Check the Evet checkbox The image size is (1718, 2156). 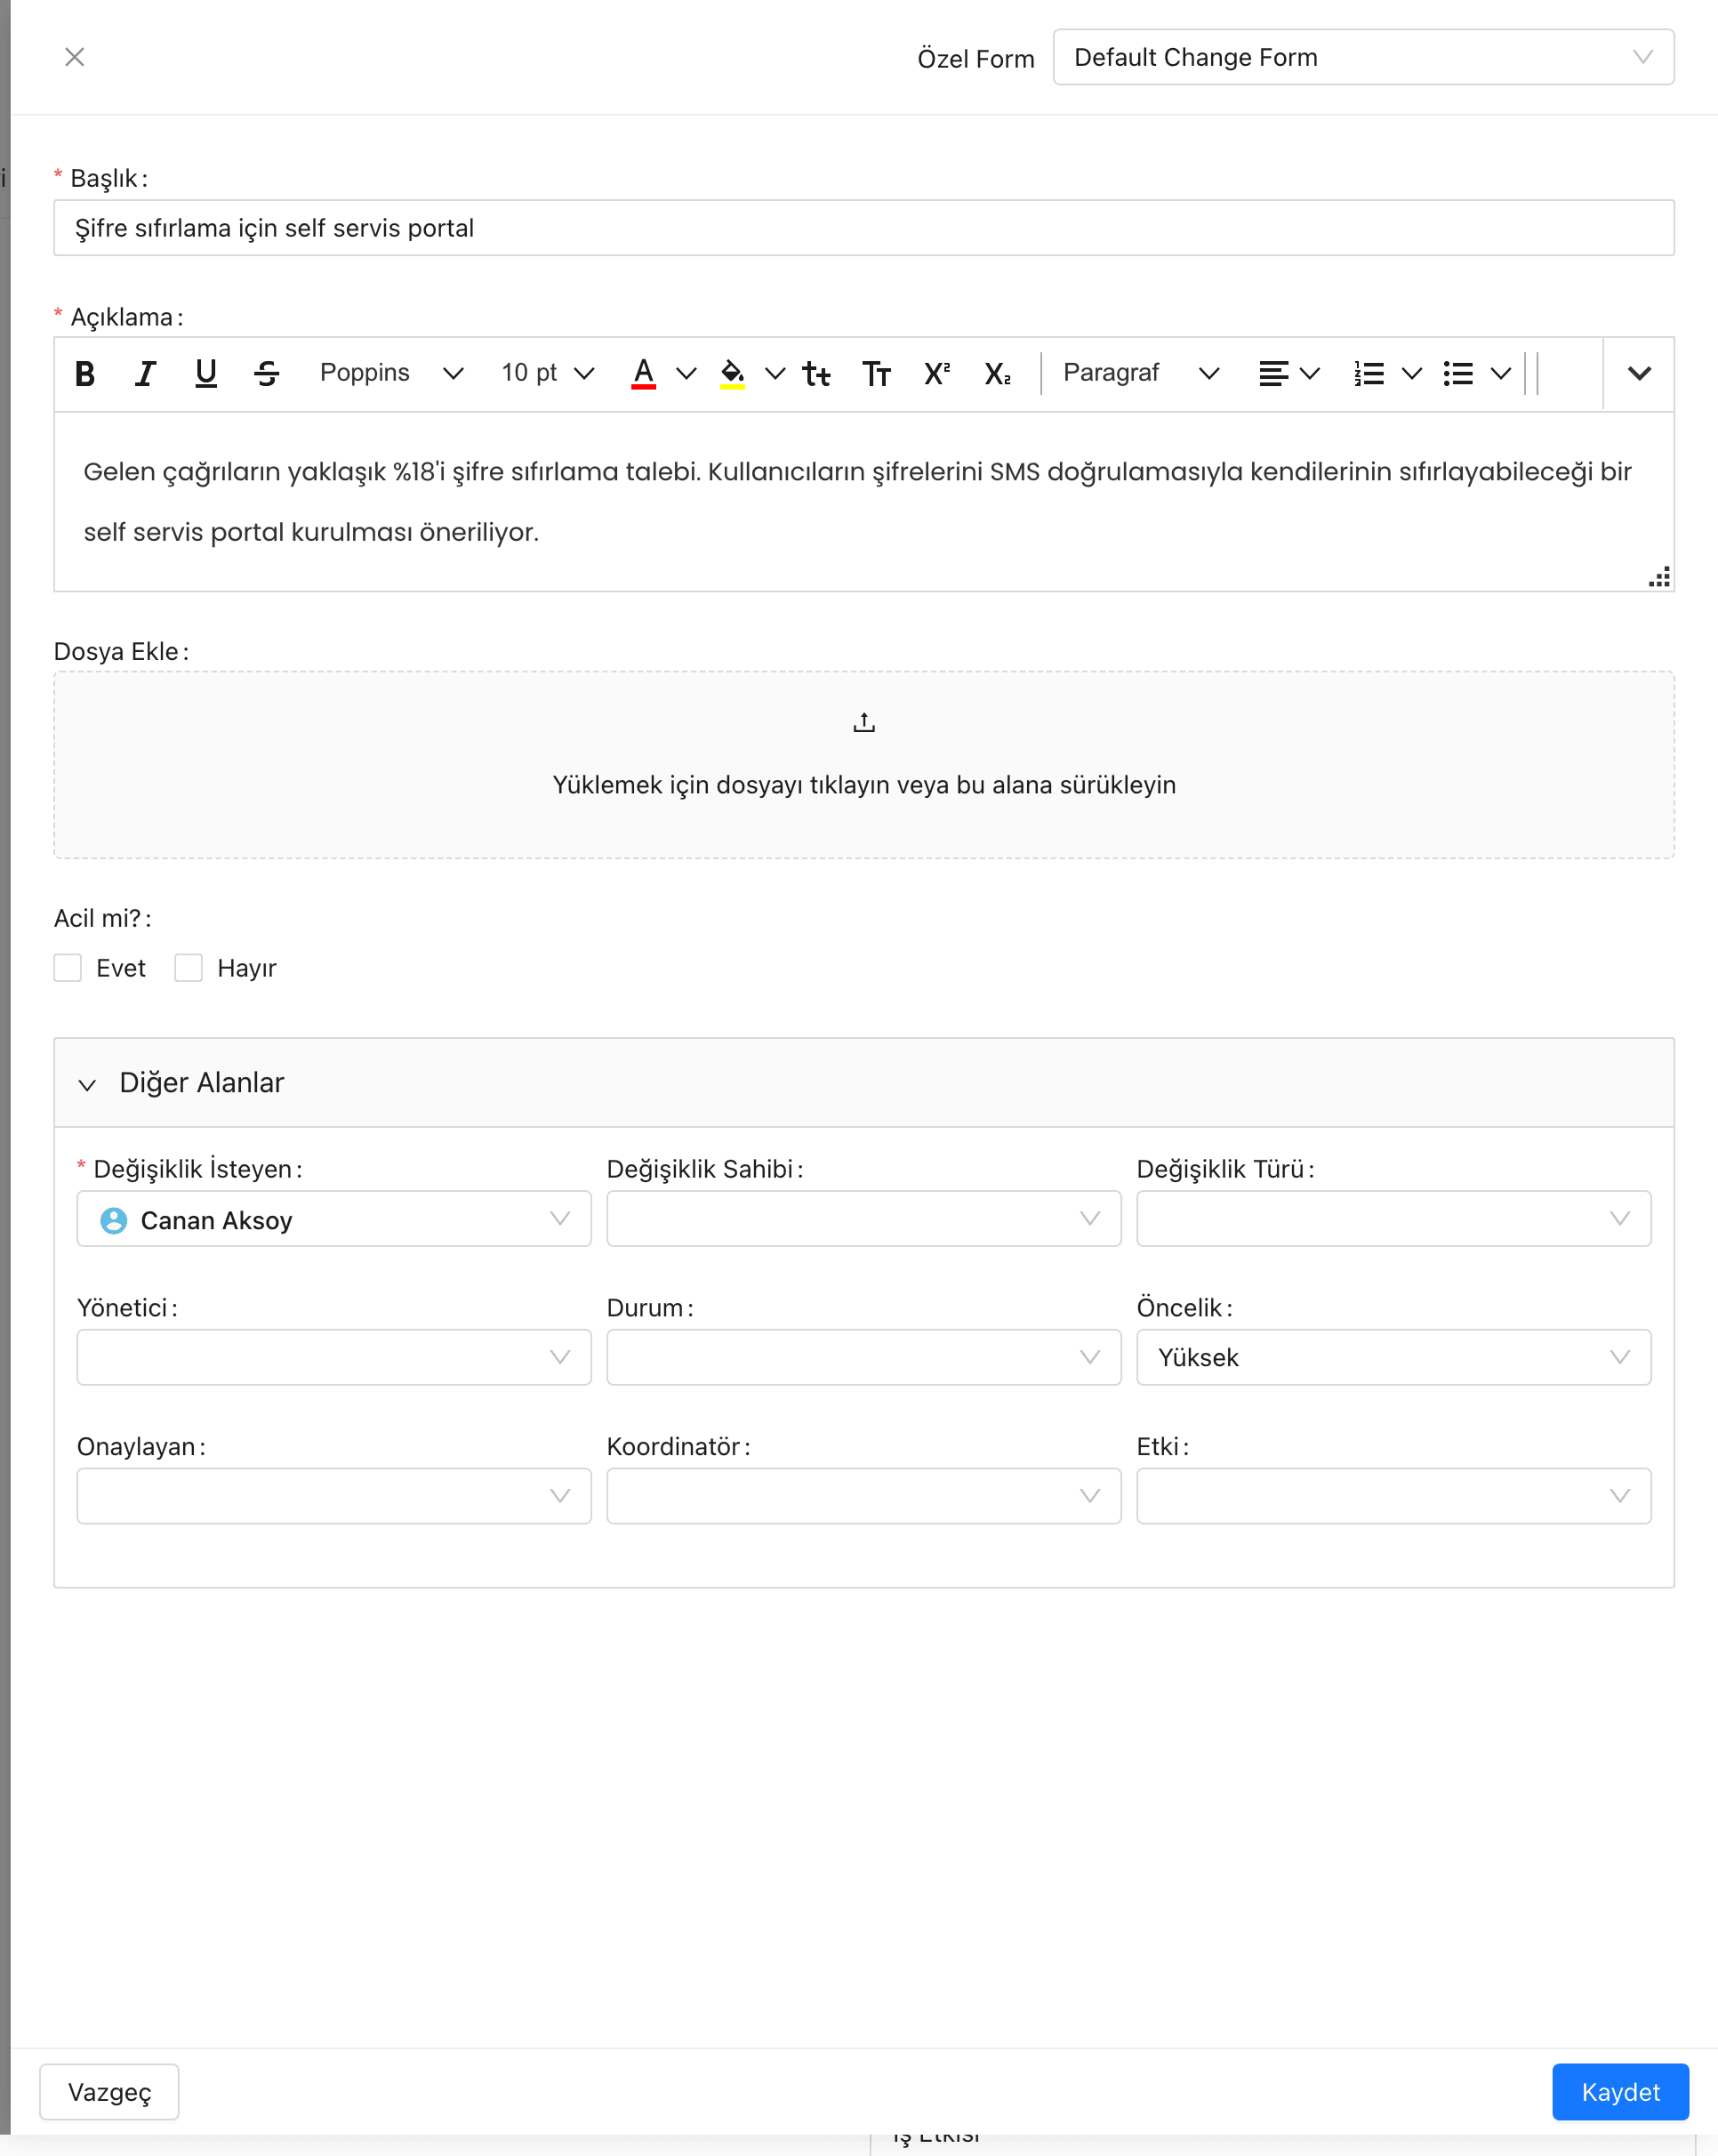pos(68,968)
